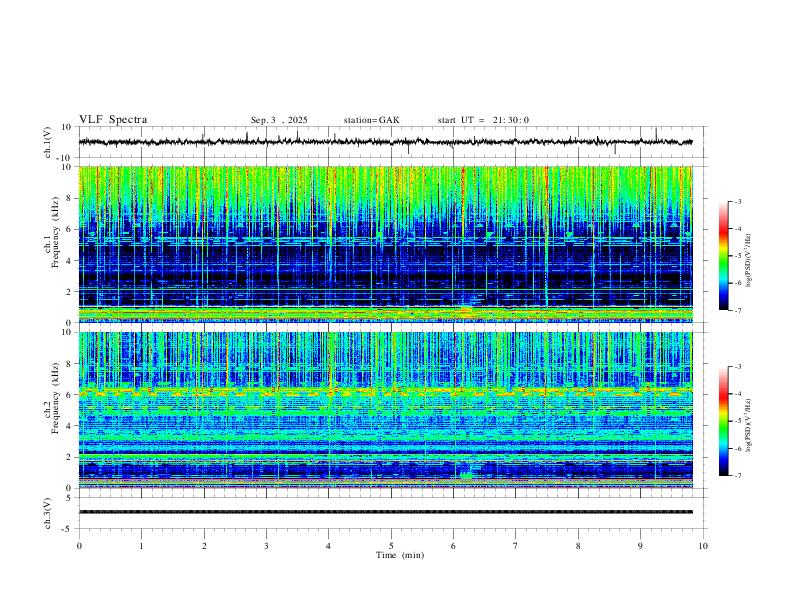Click the "ch.3(V)" axis label
This screenshot has height=612, width=792.
48,514
